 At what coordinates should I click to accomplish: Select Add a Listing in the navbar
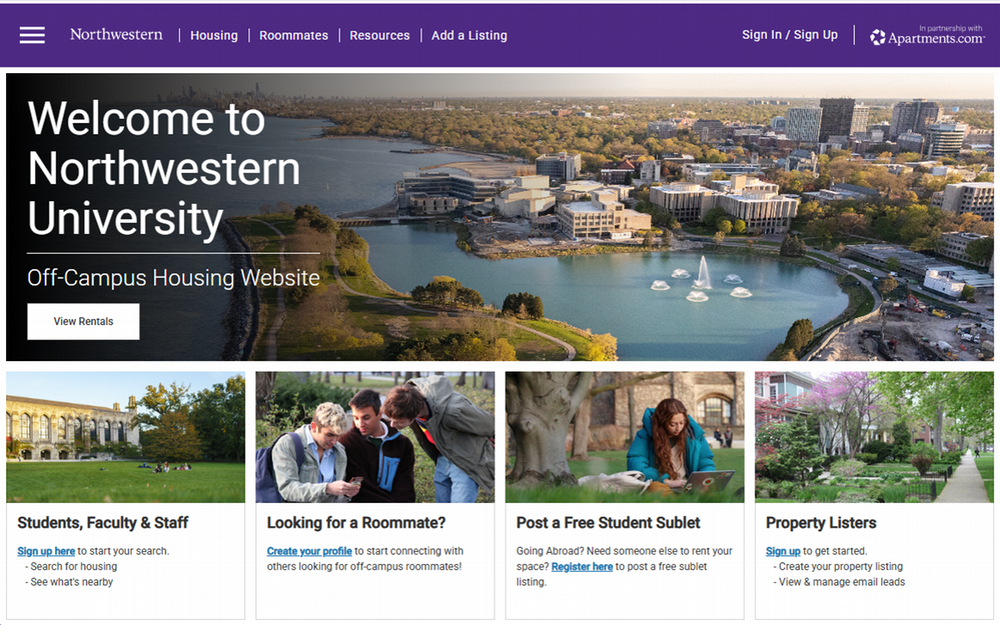click(469, 35)
